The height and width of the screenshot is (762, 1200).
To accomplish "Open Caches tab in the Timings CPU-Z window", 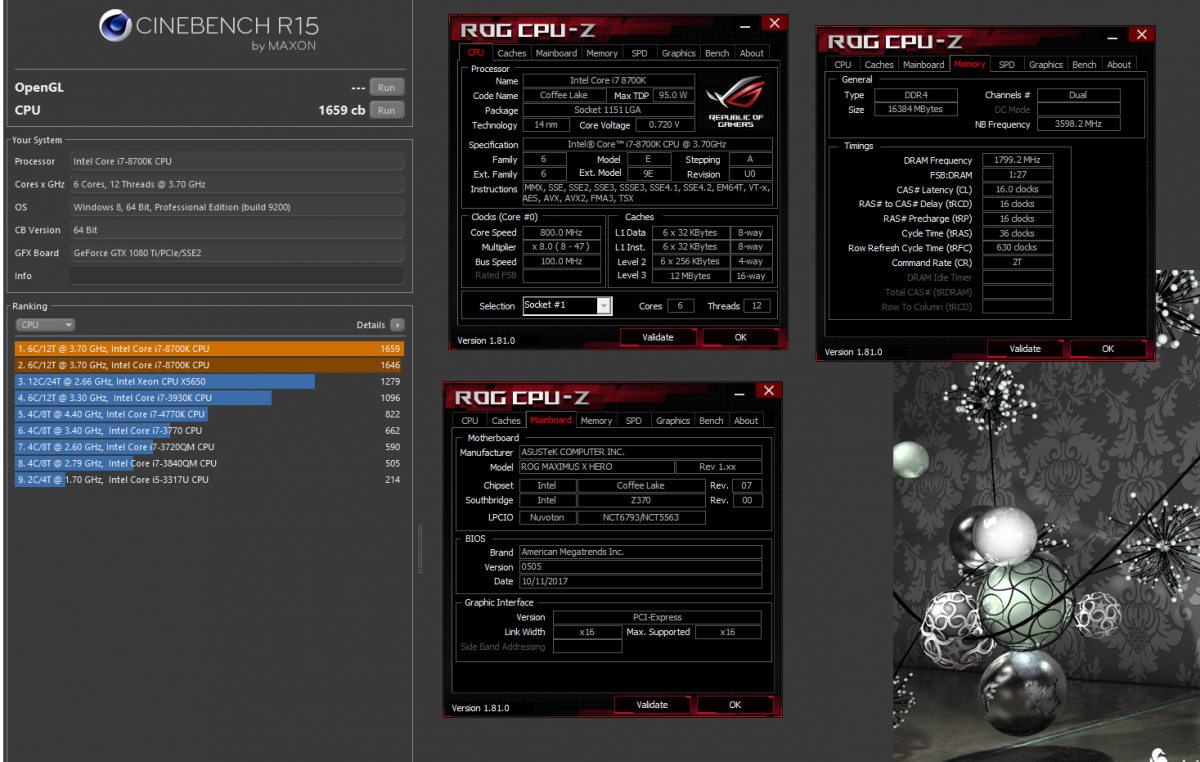I will [x=879, y=64].
